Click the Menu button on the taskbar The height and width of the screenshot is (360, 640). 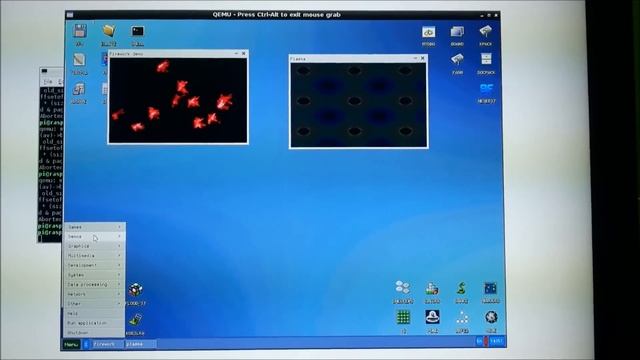pyautogui.click(x=71, y=344)
